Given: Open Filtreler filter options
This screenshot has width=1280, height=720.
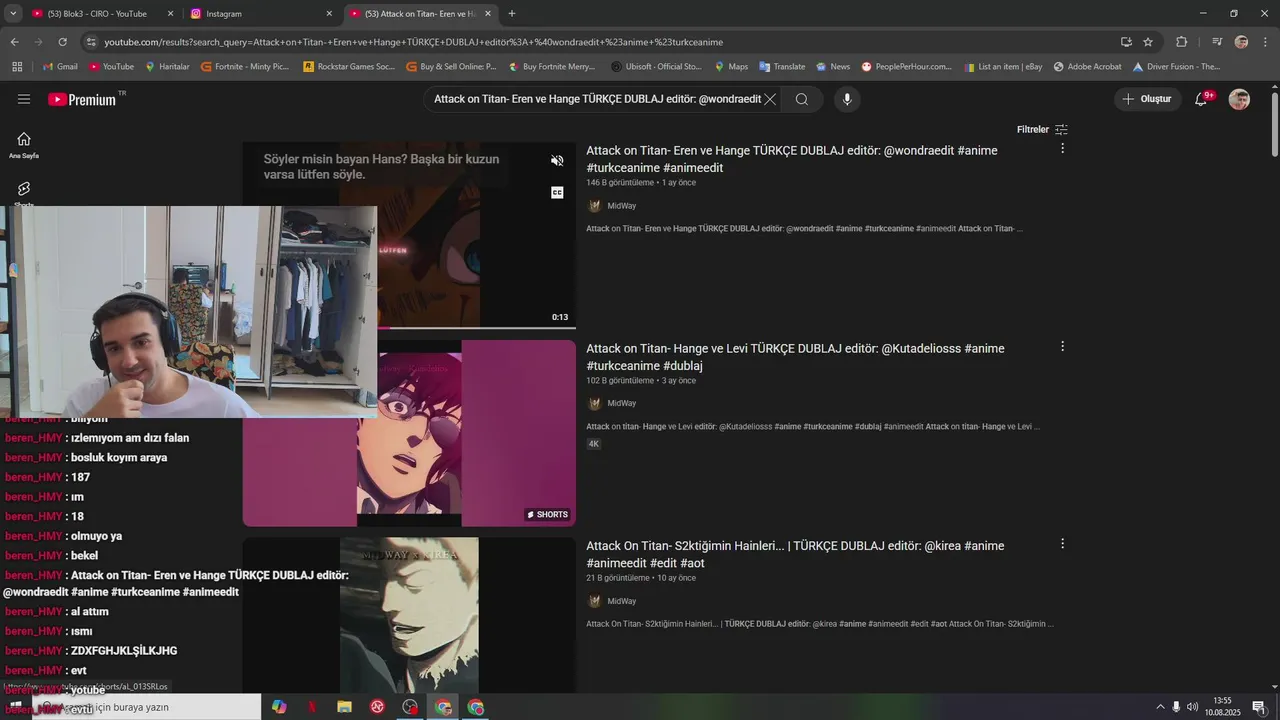Looking at the screenshot, I should pos(1042,130).
